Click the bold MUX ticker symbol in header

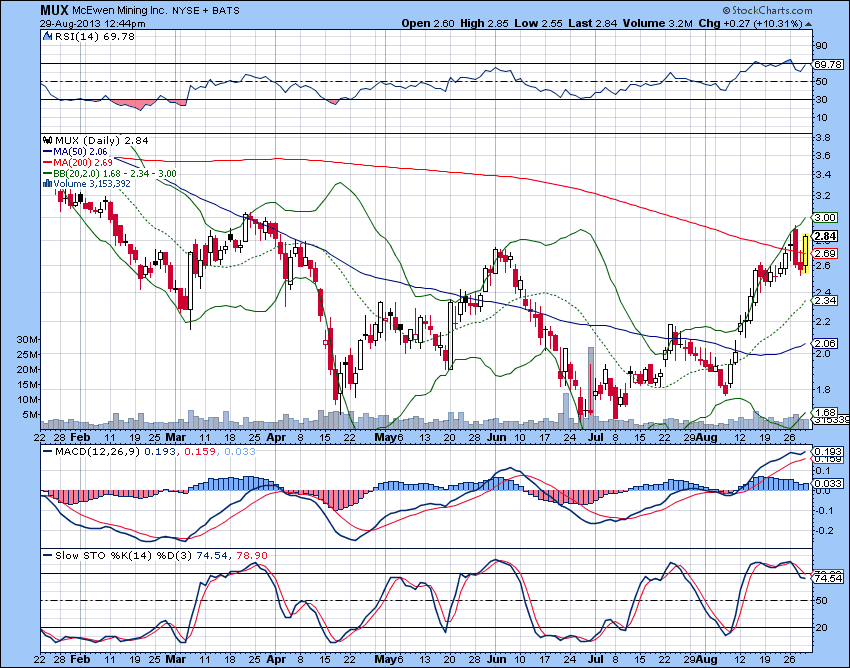coord(54,10)
